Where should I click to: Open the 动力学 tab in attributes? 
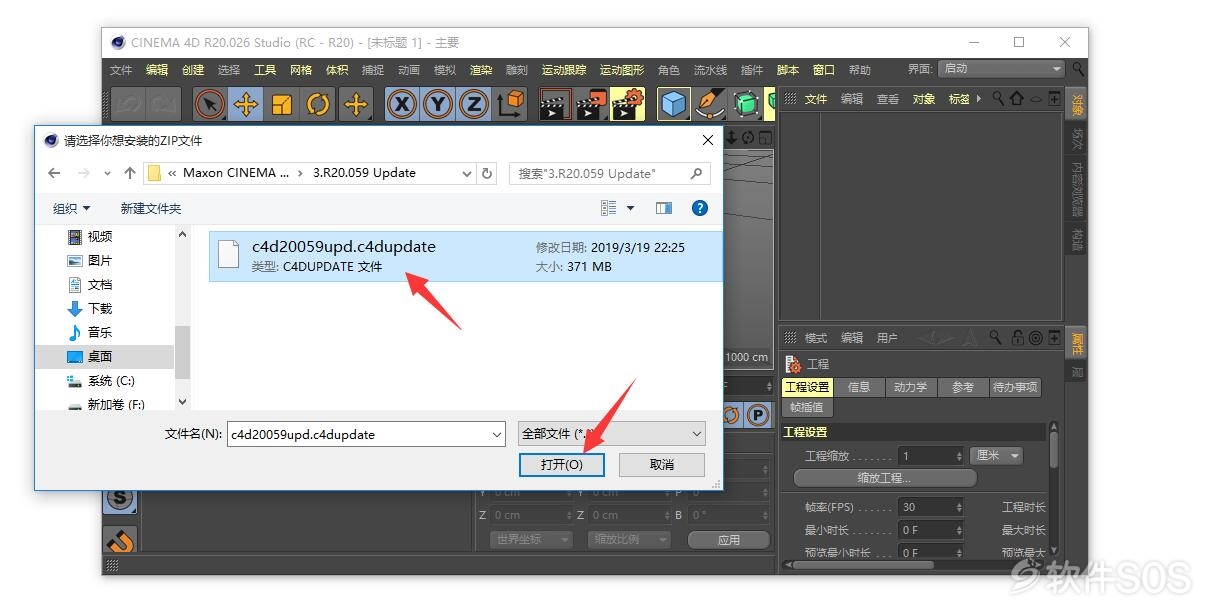click(x=910, y=387)
